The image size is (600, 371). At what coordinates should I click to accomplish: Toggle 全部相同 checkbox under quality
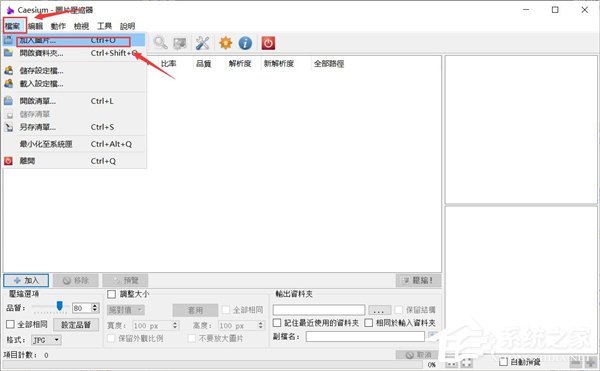(10, 324)
